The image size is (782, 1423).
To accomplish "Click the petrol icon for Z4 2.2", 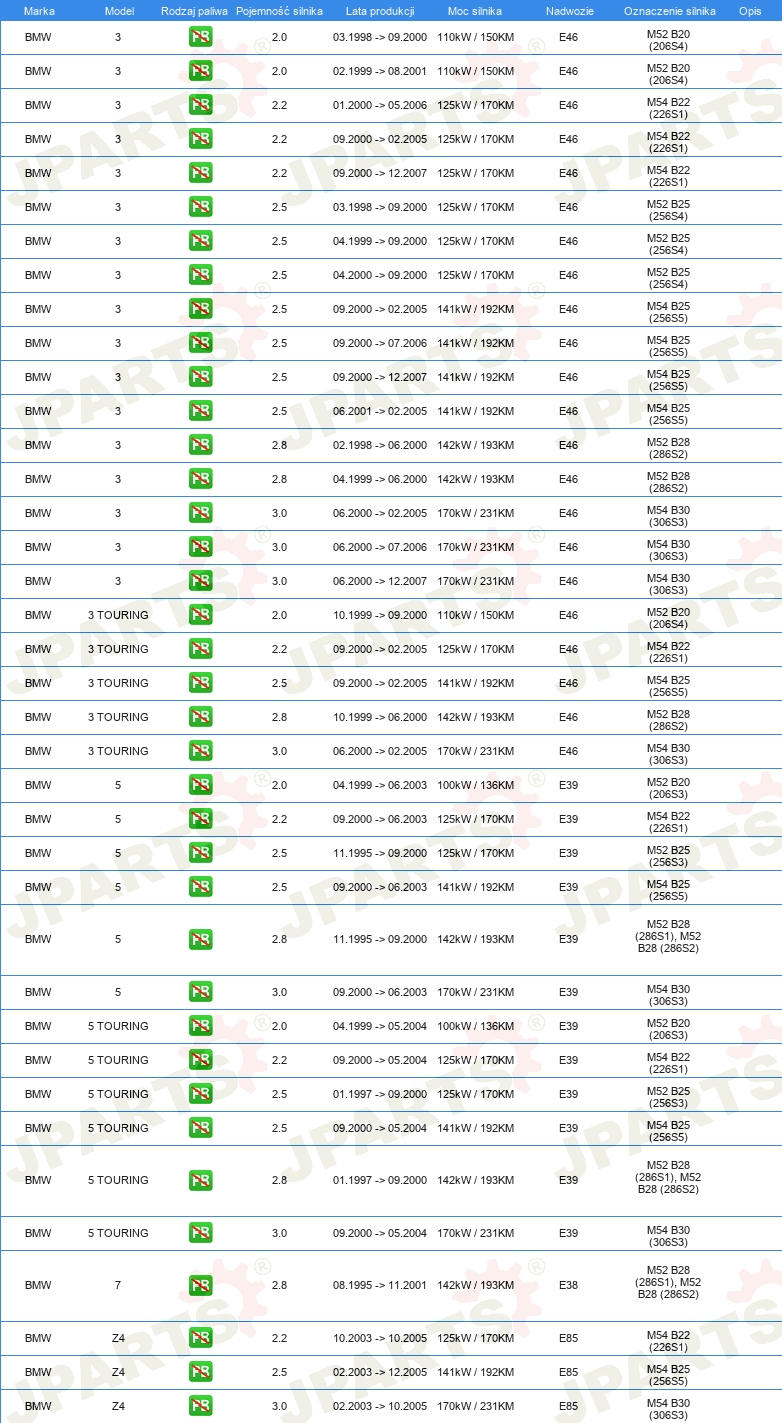I will click(x=200, y=1338).
